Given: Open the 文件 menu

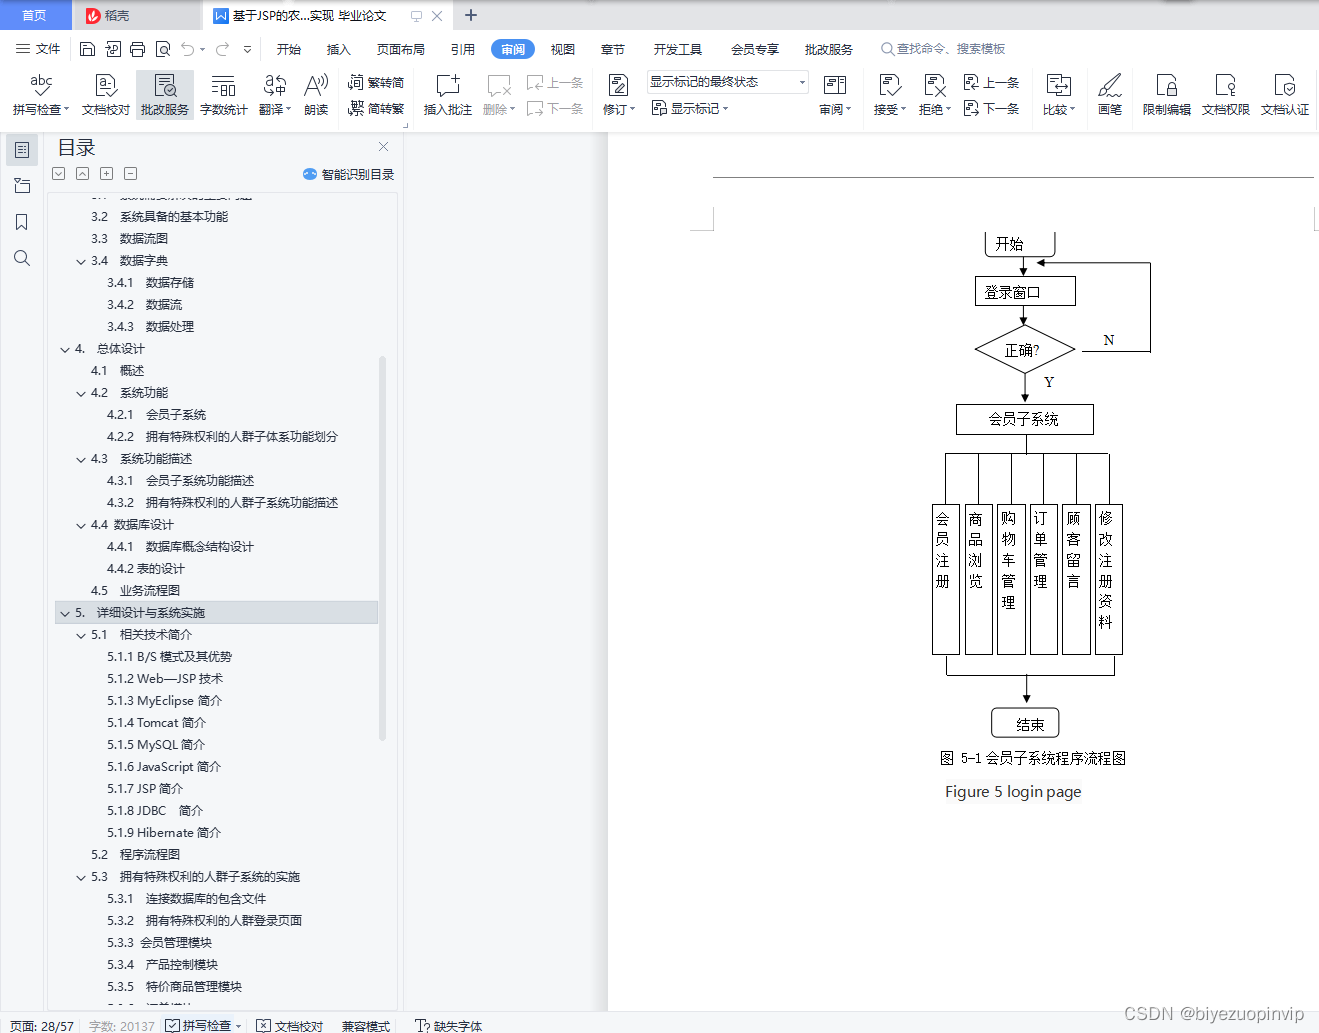Looking at the screenshot, I should coord(38,49).
